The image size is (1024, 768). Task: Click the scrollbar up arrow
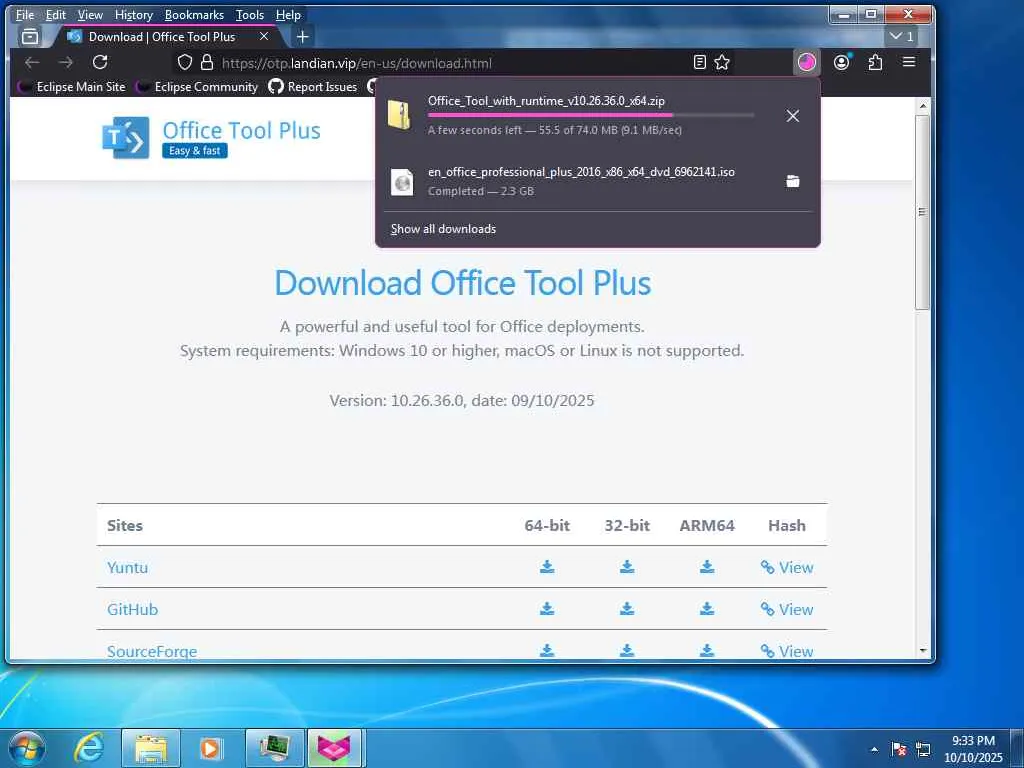coord(923,105)
